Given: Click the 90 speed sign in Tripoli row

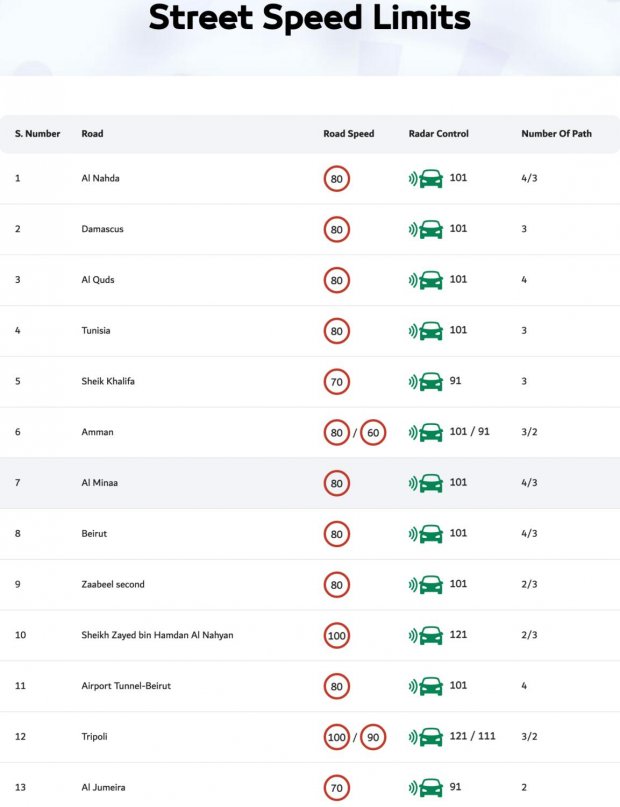Looking at the screenshot, I should click(x=373, y=737).
